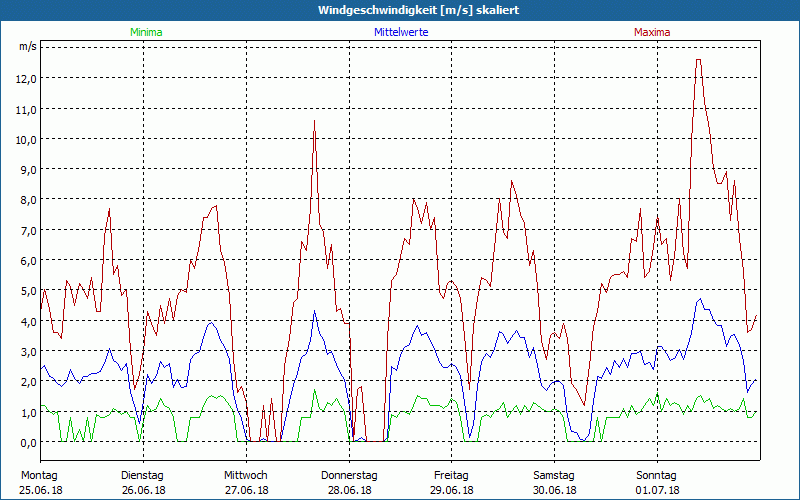
Task: Click the 27.06.18 date label
Action: click(x=247, y=490)
